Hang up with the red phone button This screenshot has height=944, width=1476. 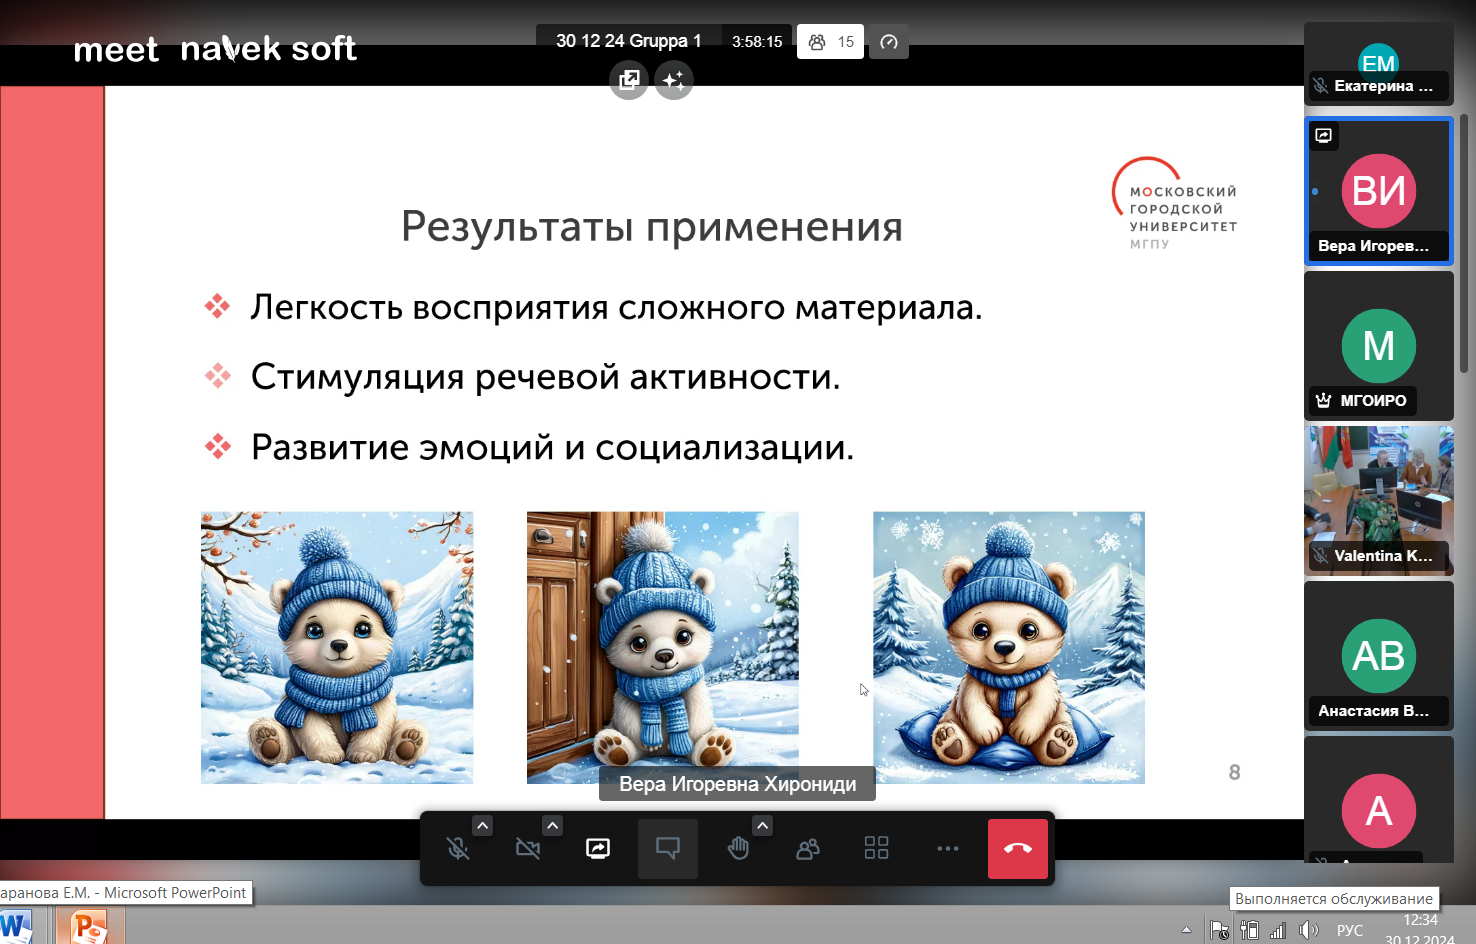pyautogui.click(x=1017, y=849)
